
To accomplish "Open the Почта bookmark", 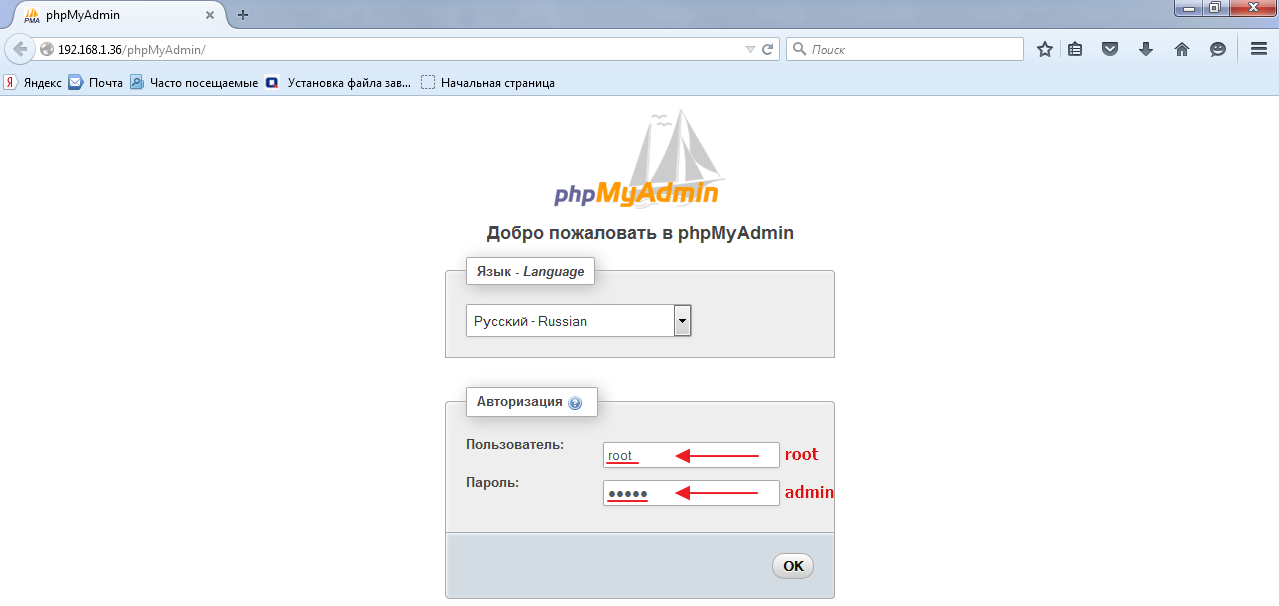I will (x=96, y=83).
